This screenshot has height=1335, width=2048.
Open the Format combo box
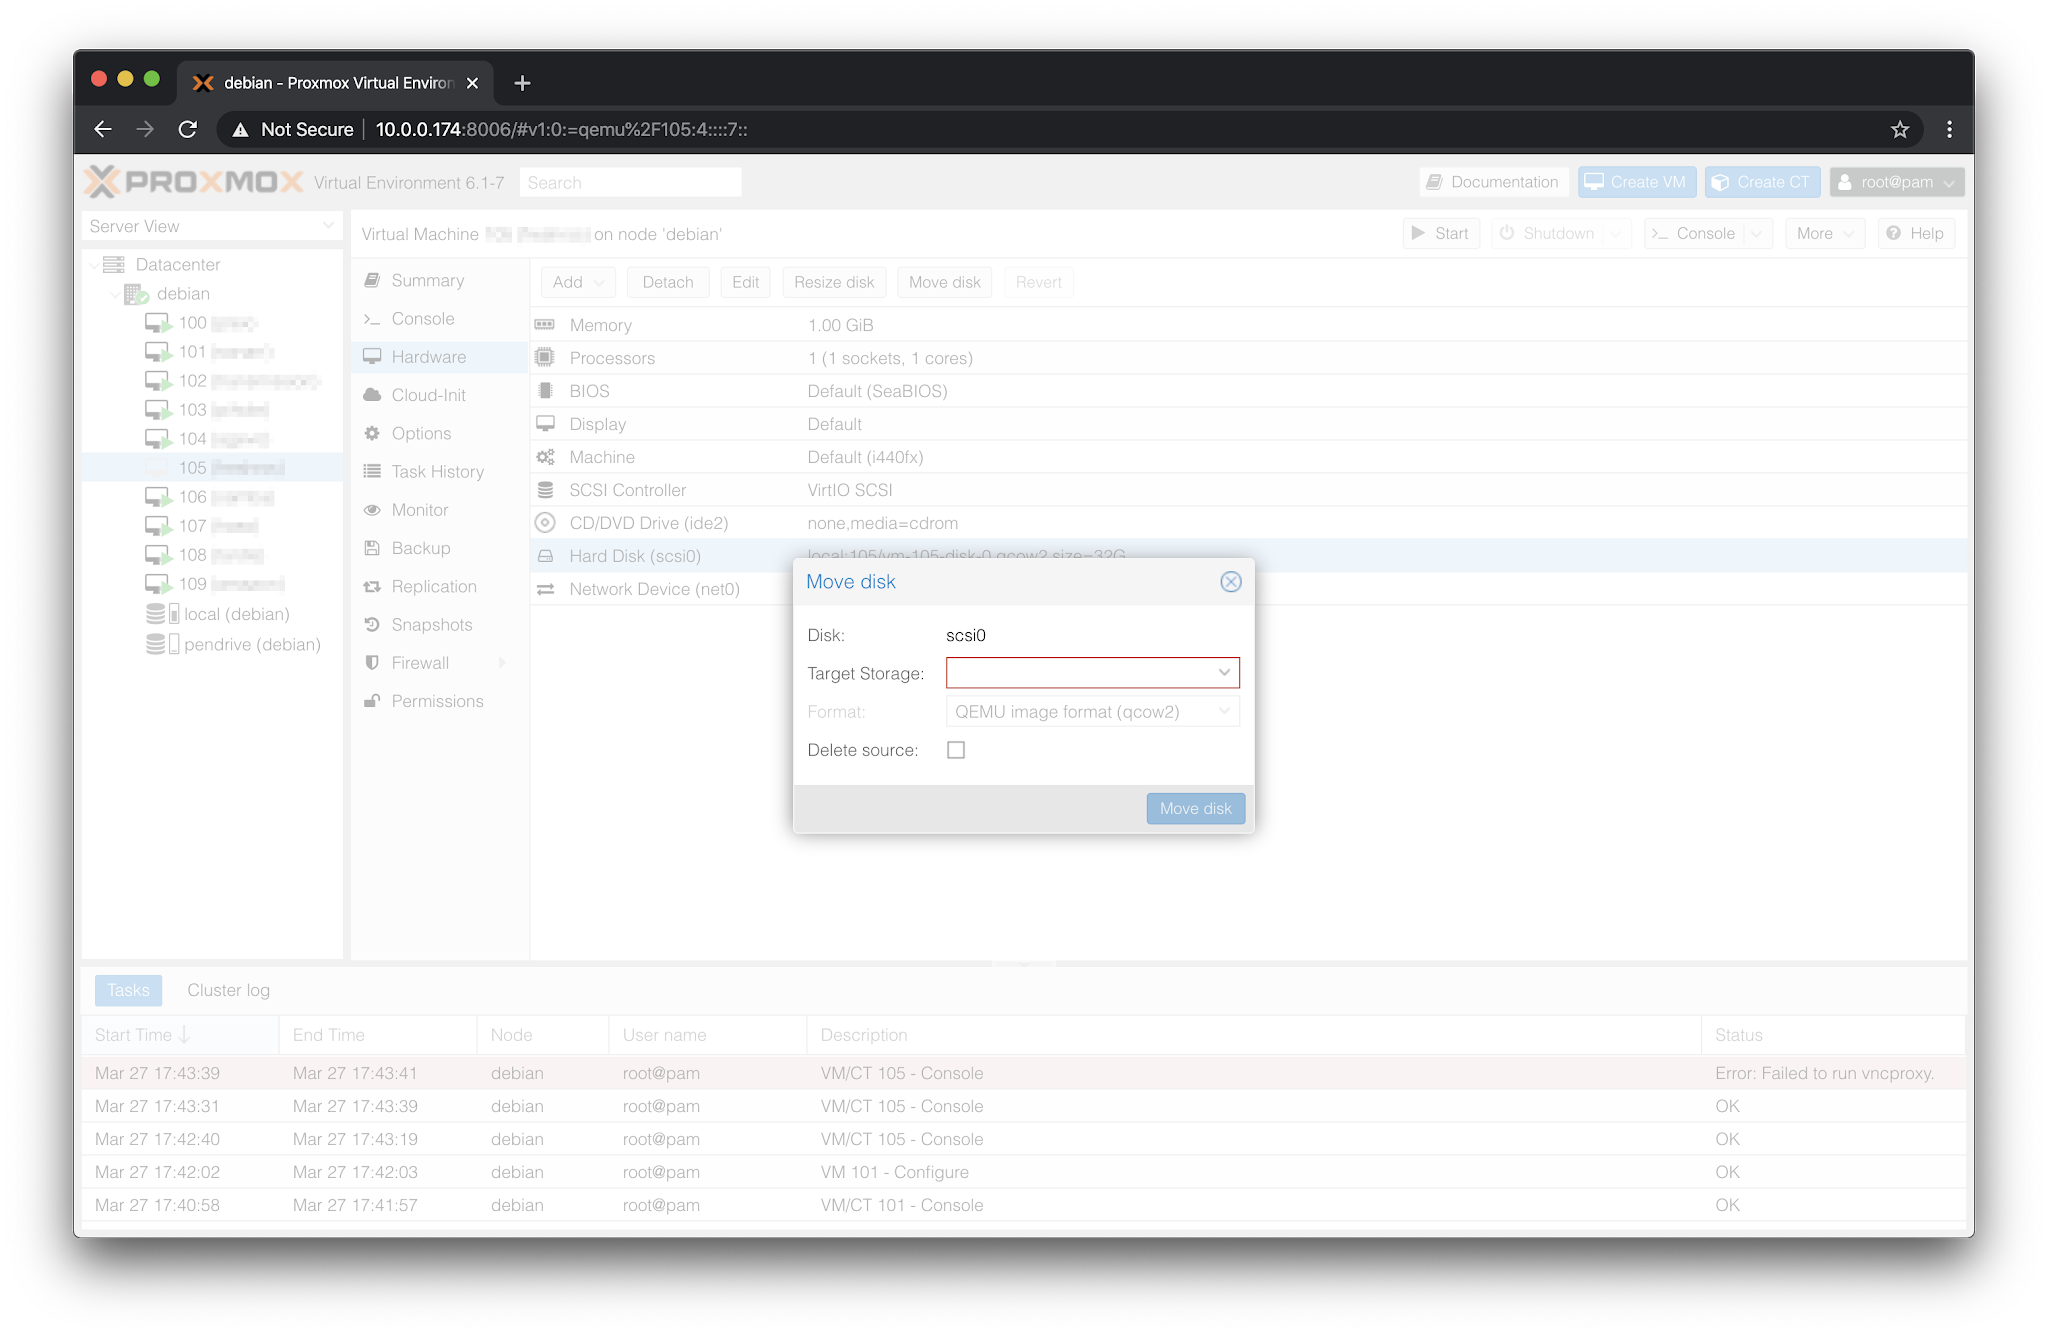[x=1092, y=712]
